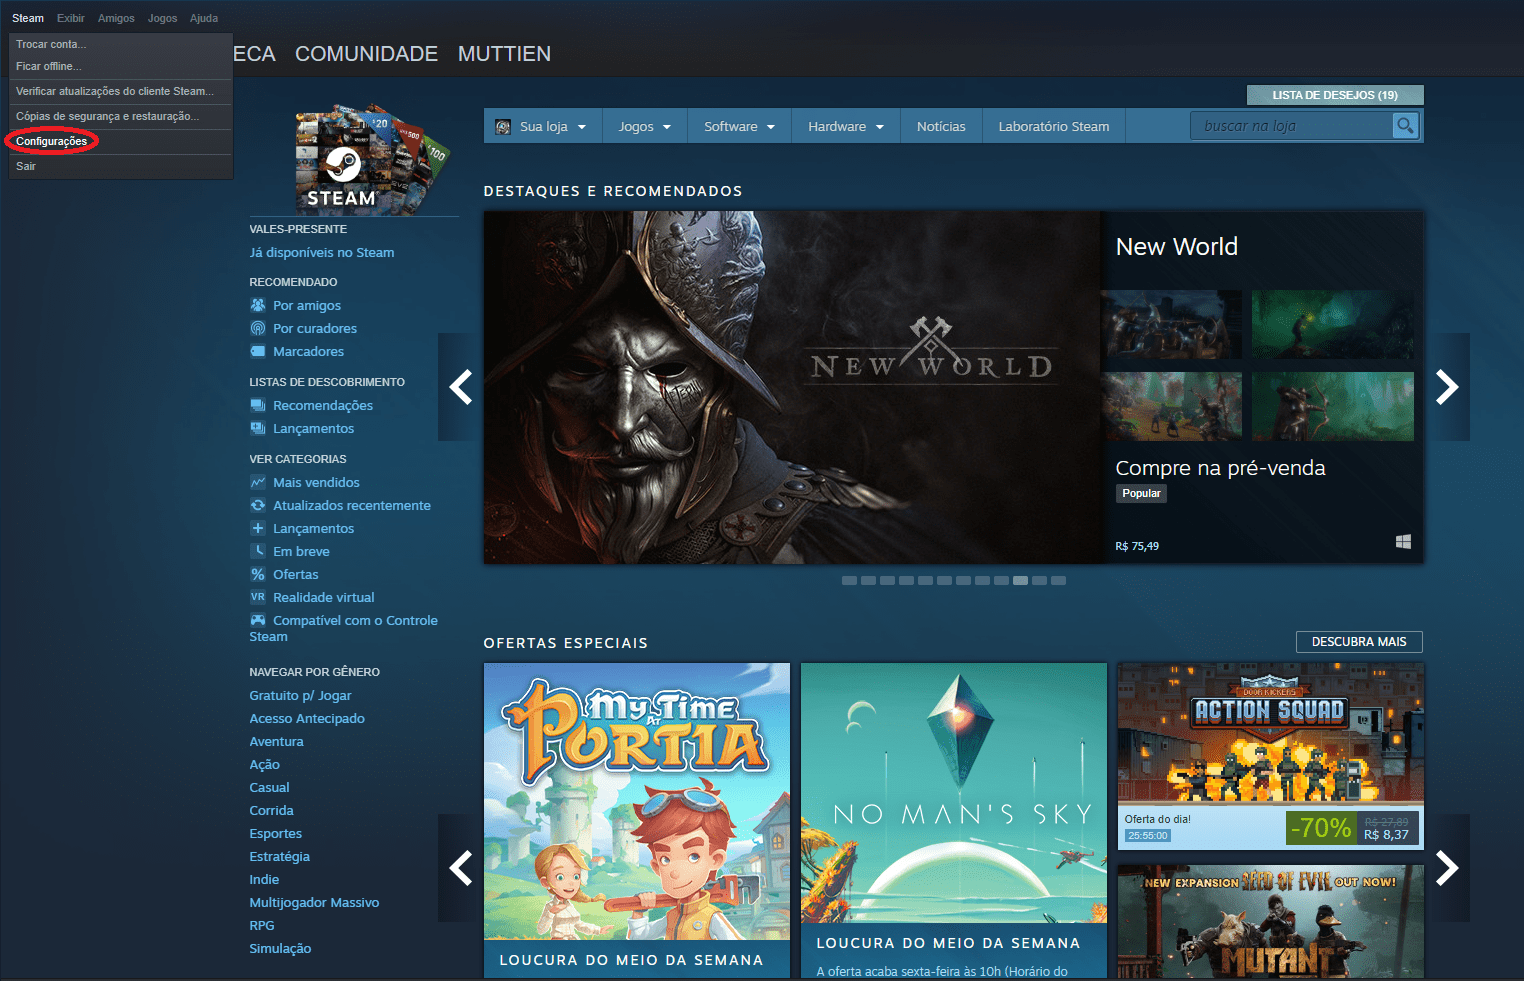Click the Marcadores tag icon
Image resolution: width=1524 pixels, height=981 pixels.
[x=258, y=351]
